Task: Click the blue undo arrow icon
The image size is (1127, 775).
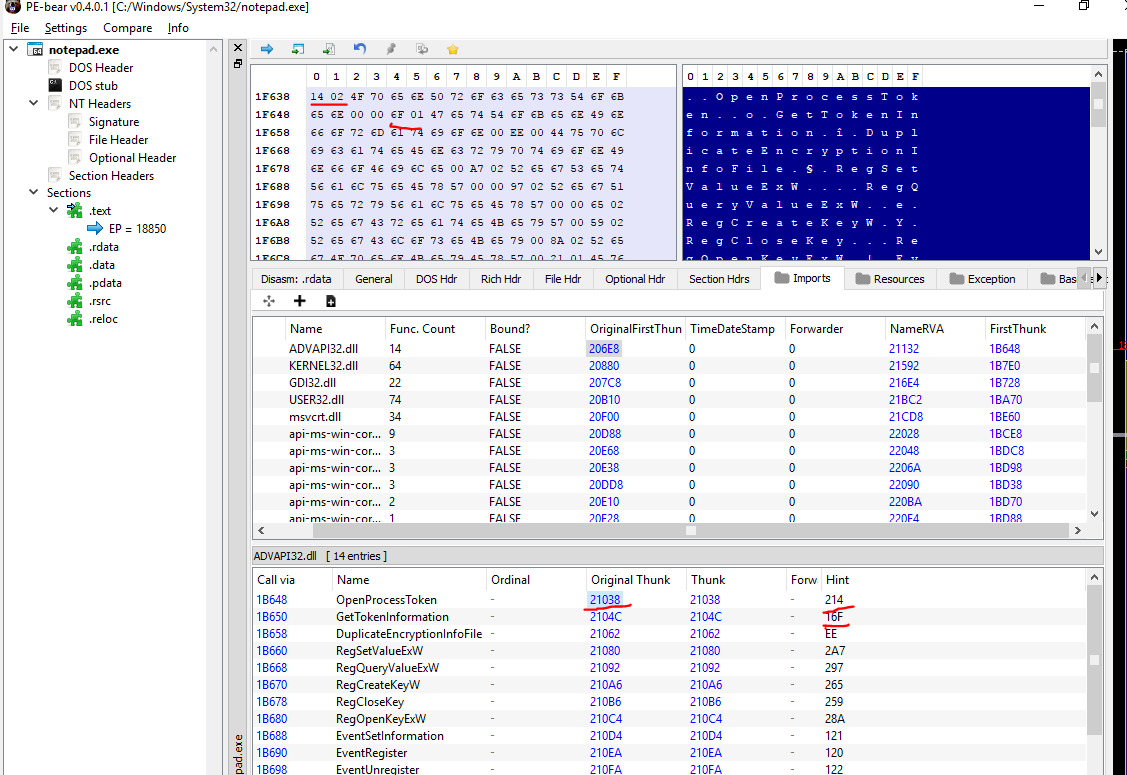Action: tap(360, 49)
